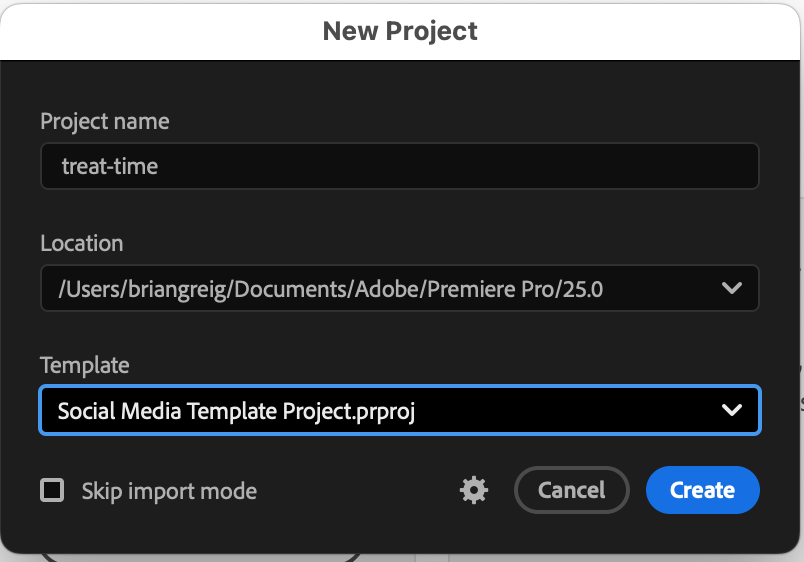Tick the Skip import mode checkbox
Viewport: 804px width, 562px height.
pos(52,491)
